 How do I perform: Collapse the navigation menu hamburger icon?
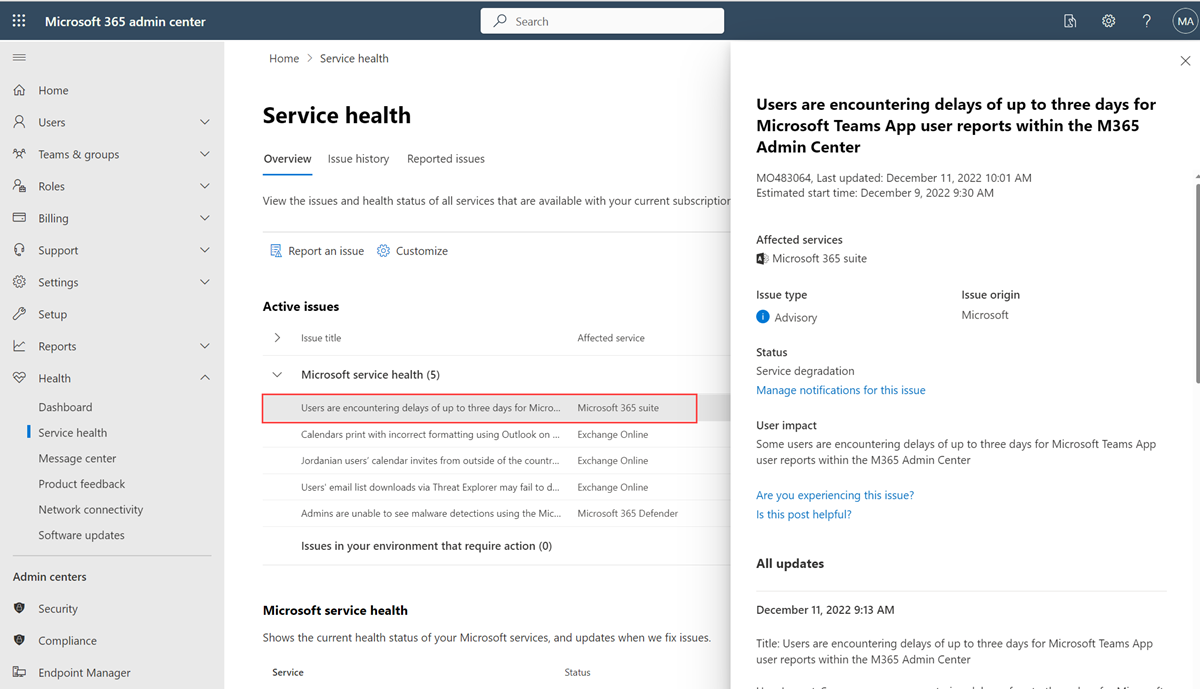click(x=19, y=58)
